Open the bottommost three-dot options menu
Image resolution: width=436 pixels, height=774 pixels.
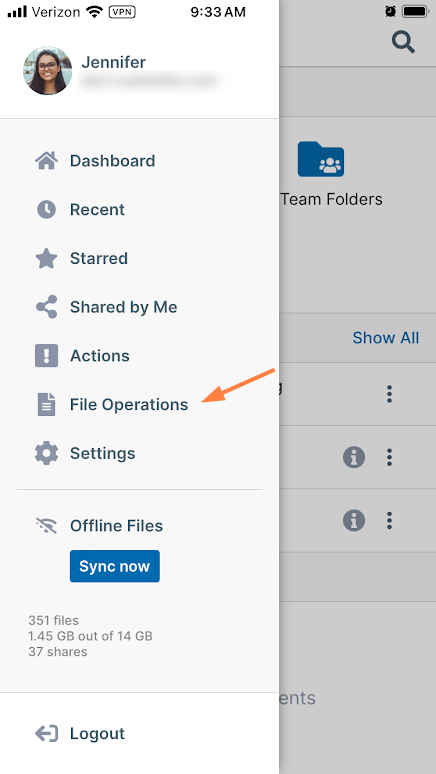[390, 521]
